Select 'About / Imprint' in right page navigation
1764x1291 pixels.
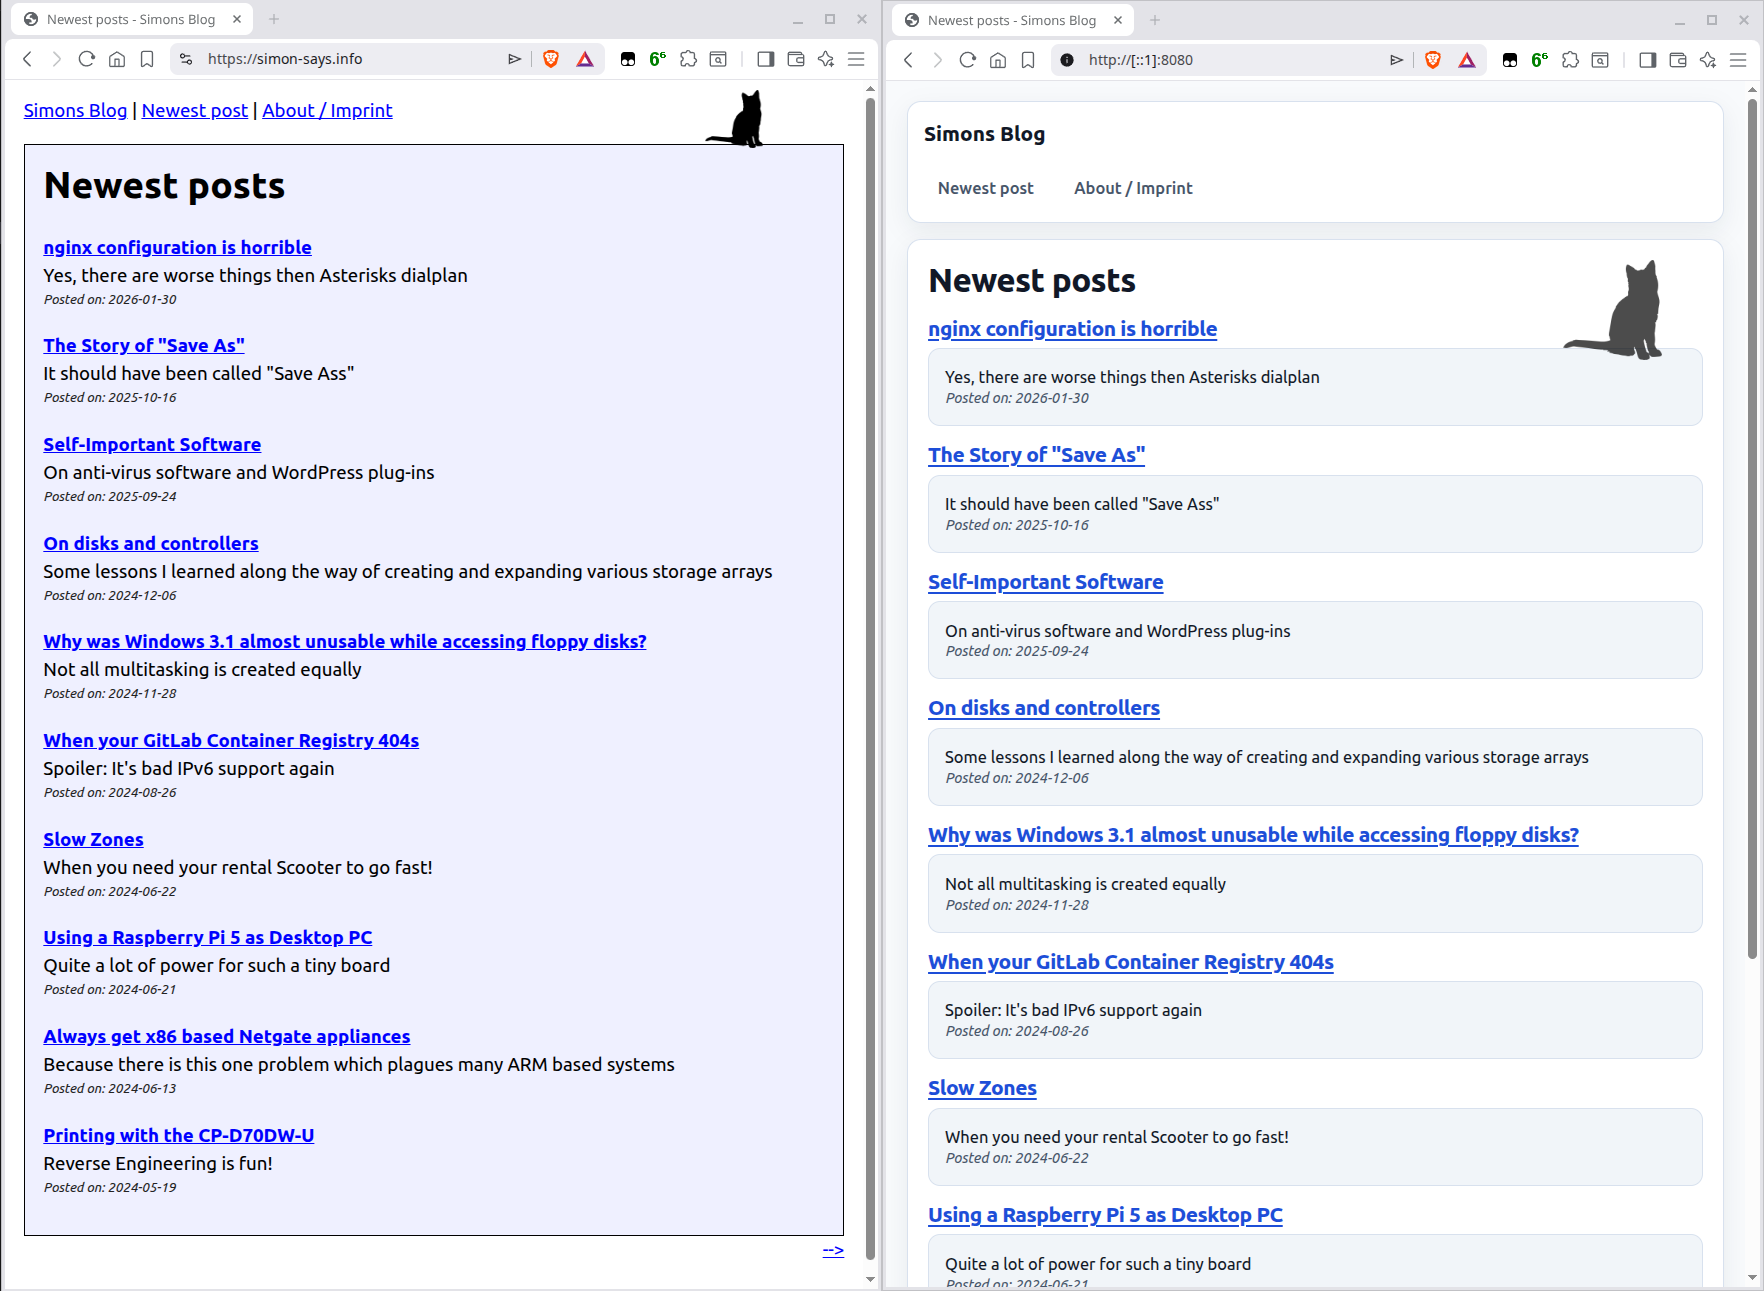[1132, 188]
